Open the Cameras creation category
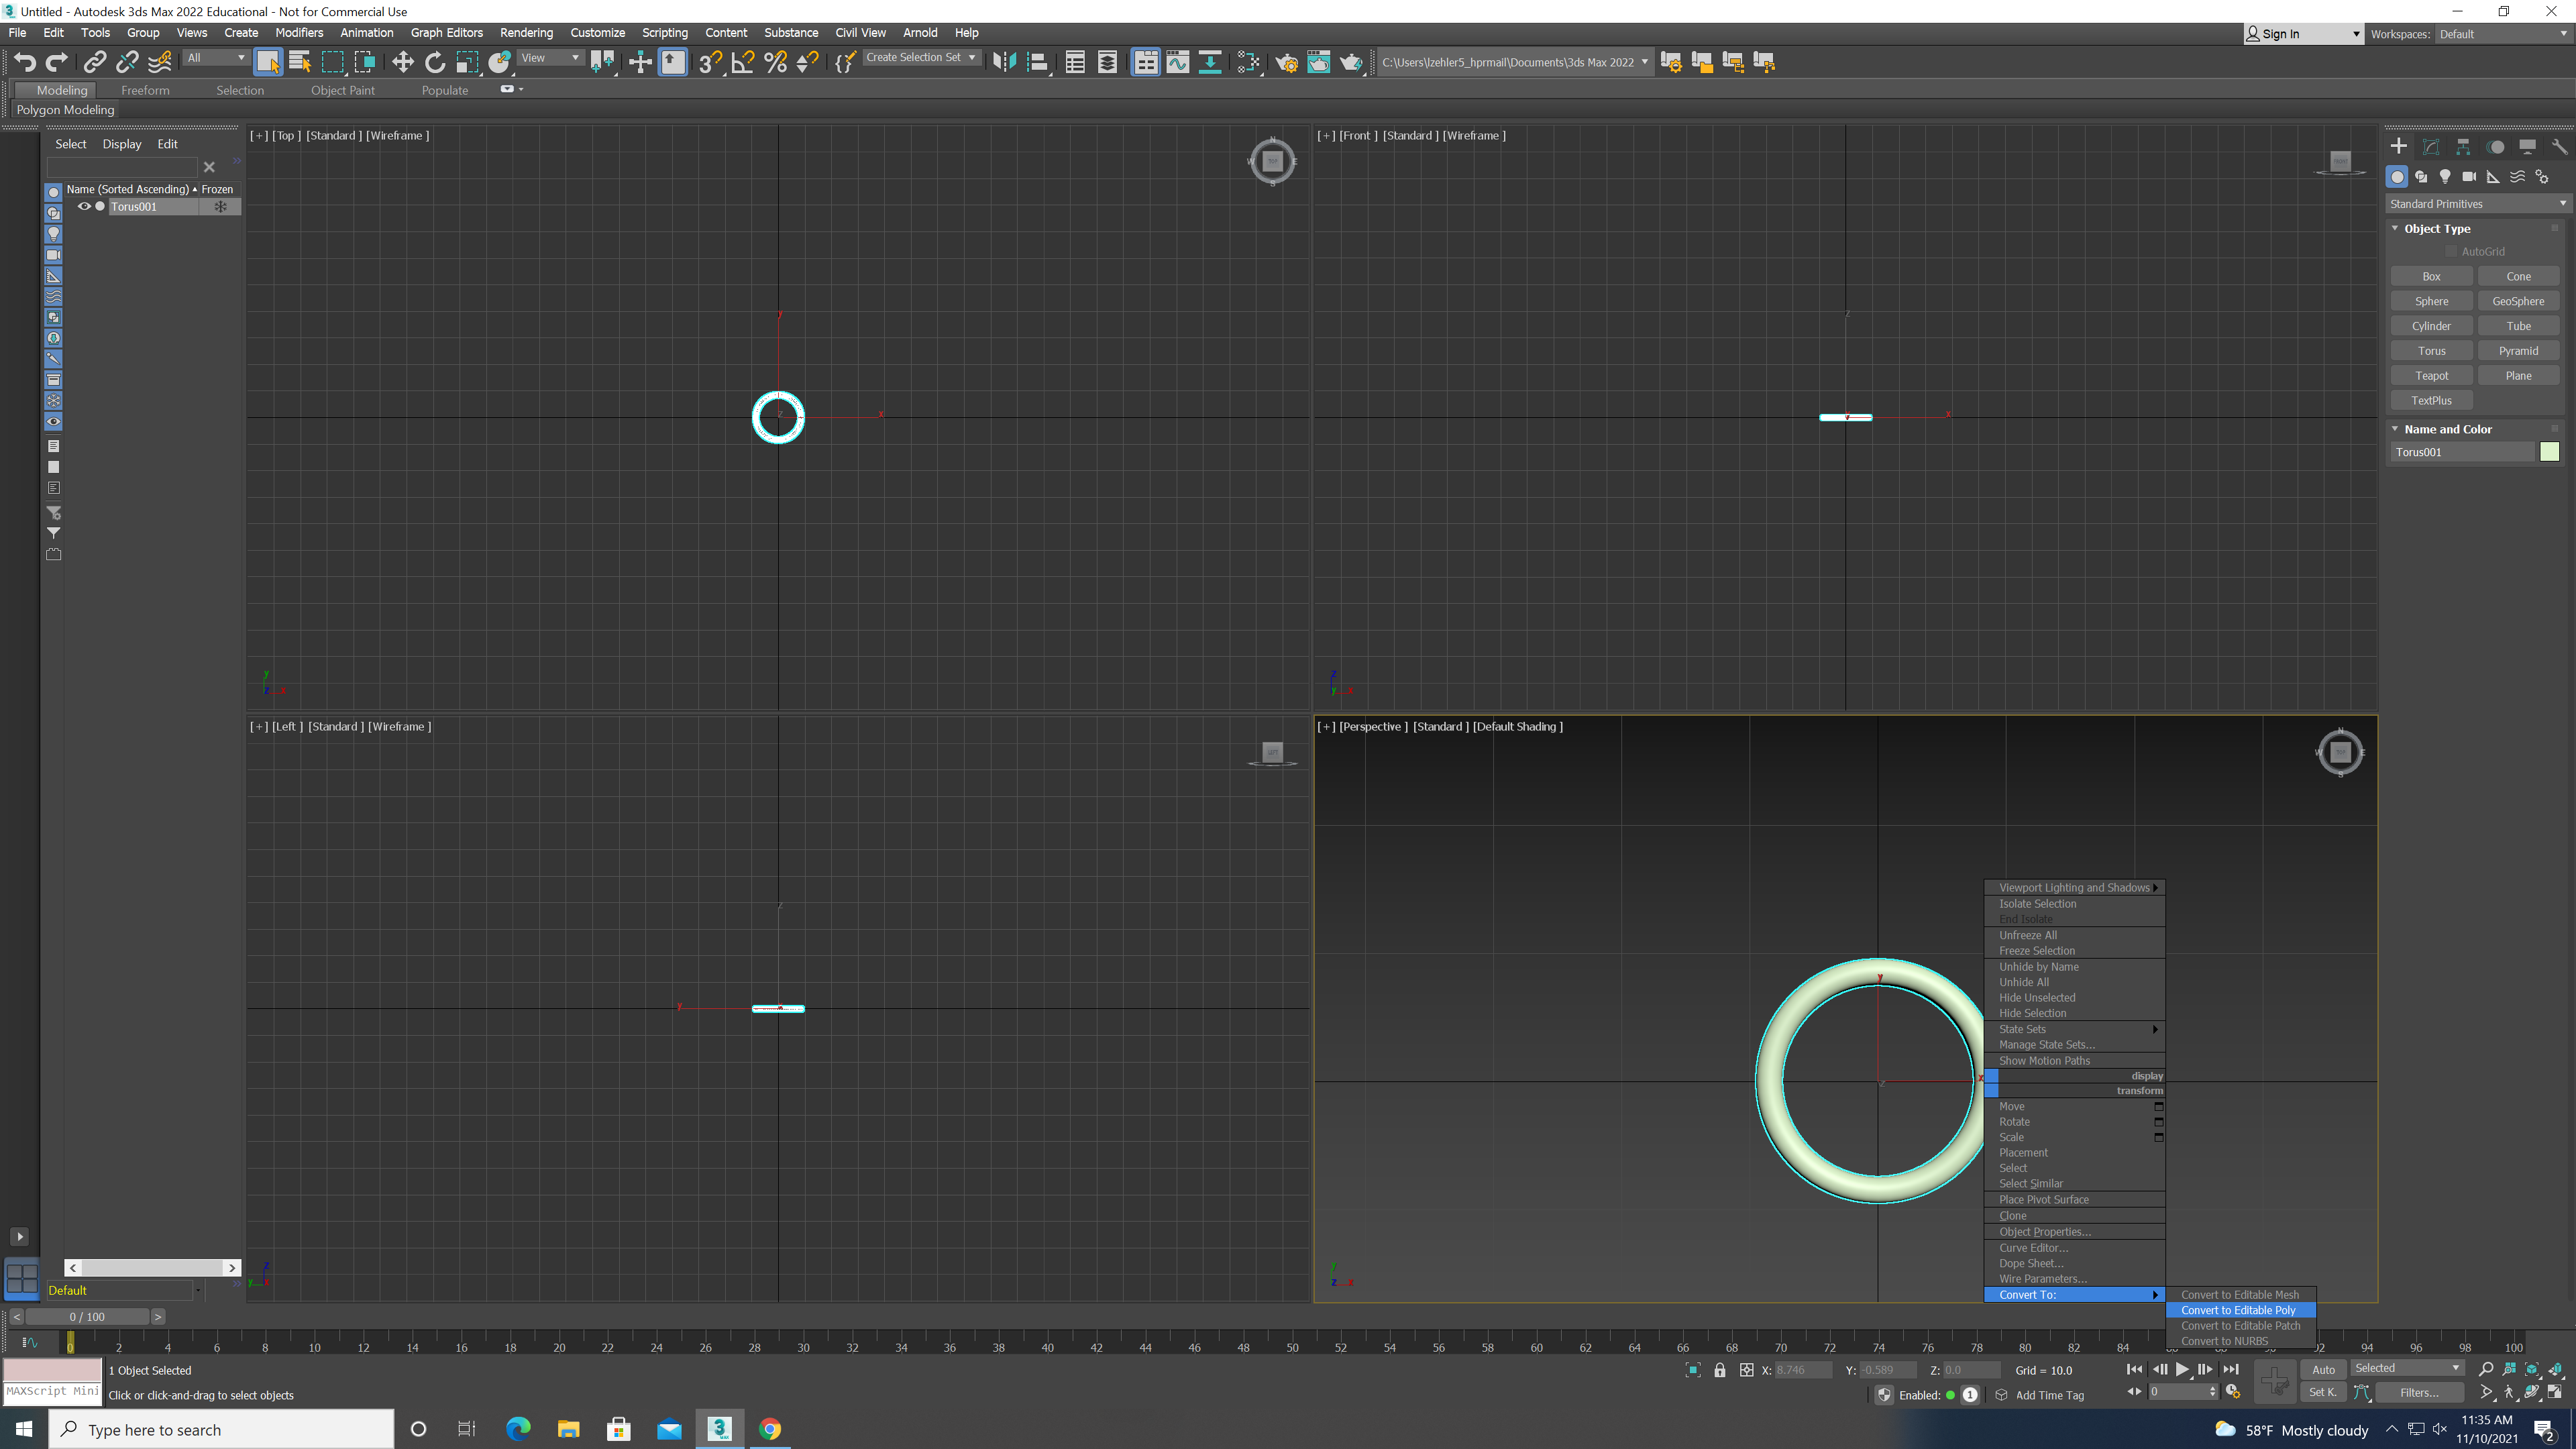The height and width of the screenshot is (1449, 2576). coord(2468,176)
